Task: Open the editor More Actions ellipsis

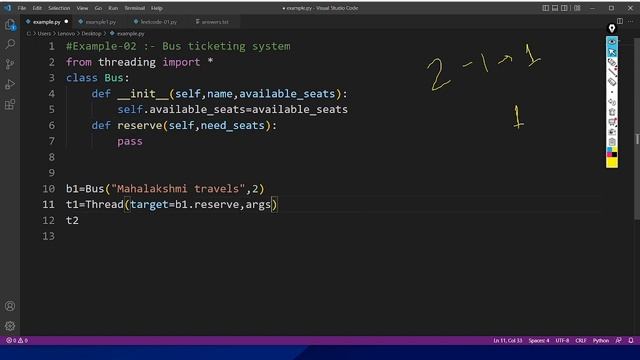Action: 631,21
